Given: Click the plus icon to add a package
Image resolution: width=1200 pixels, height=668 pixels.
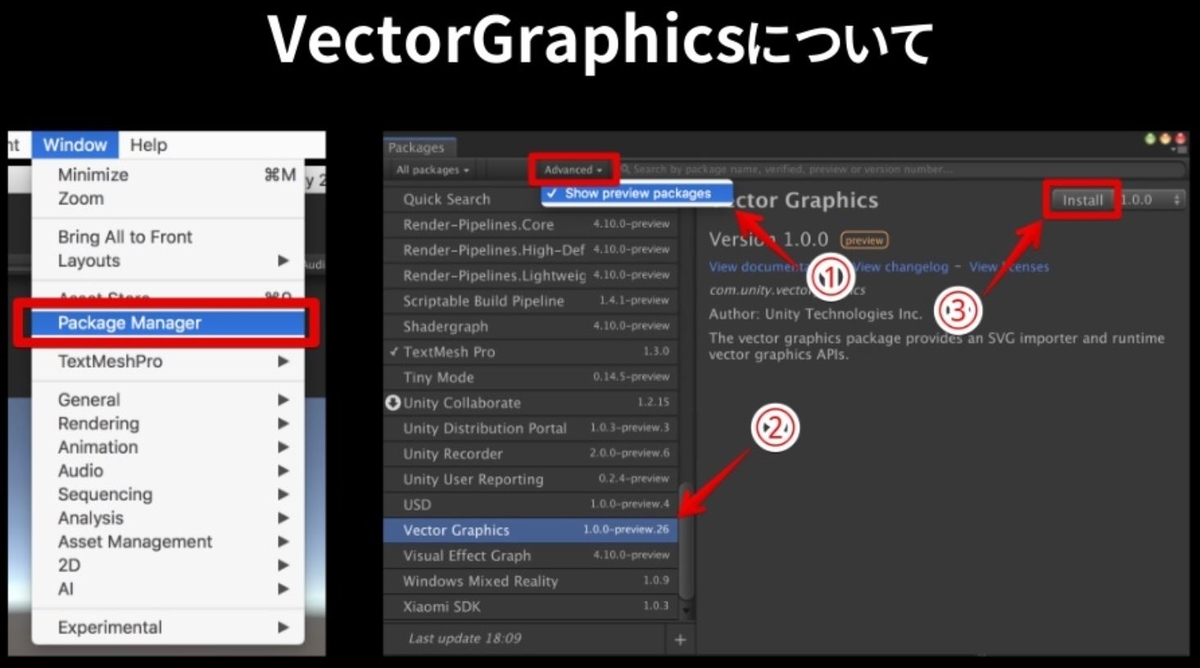Looking at the screenshot, I should [x=679, y=638].
